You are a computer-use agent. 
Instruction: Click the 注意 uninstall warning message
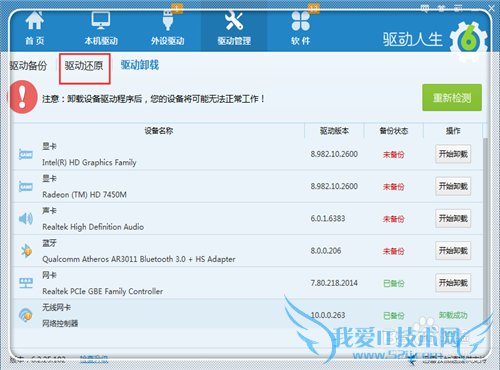click(153, 99)
